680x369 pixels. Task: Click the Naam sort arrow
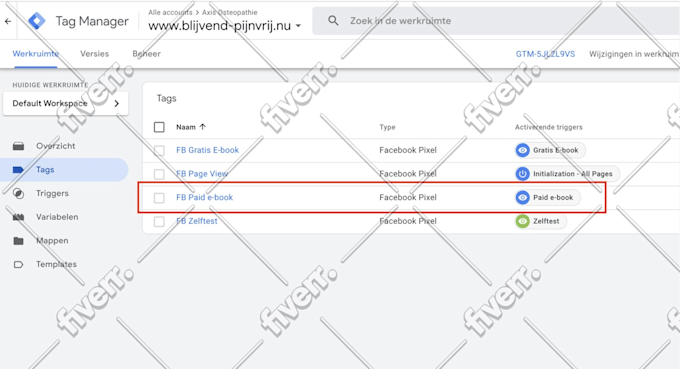(203, 127)
